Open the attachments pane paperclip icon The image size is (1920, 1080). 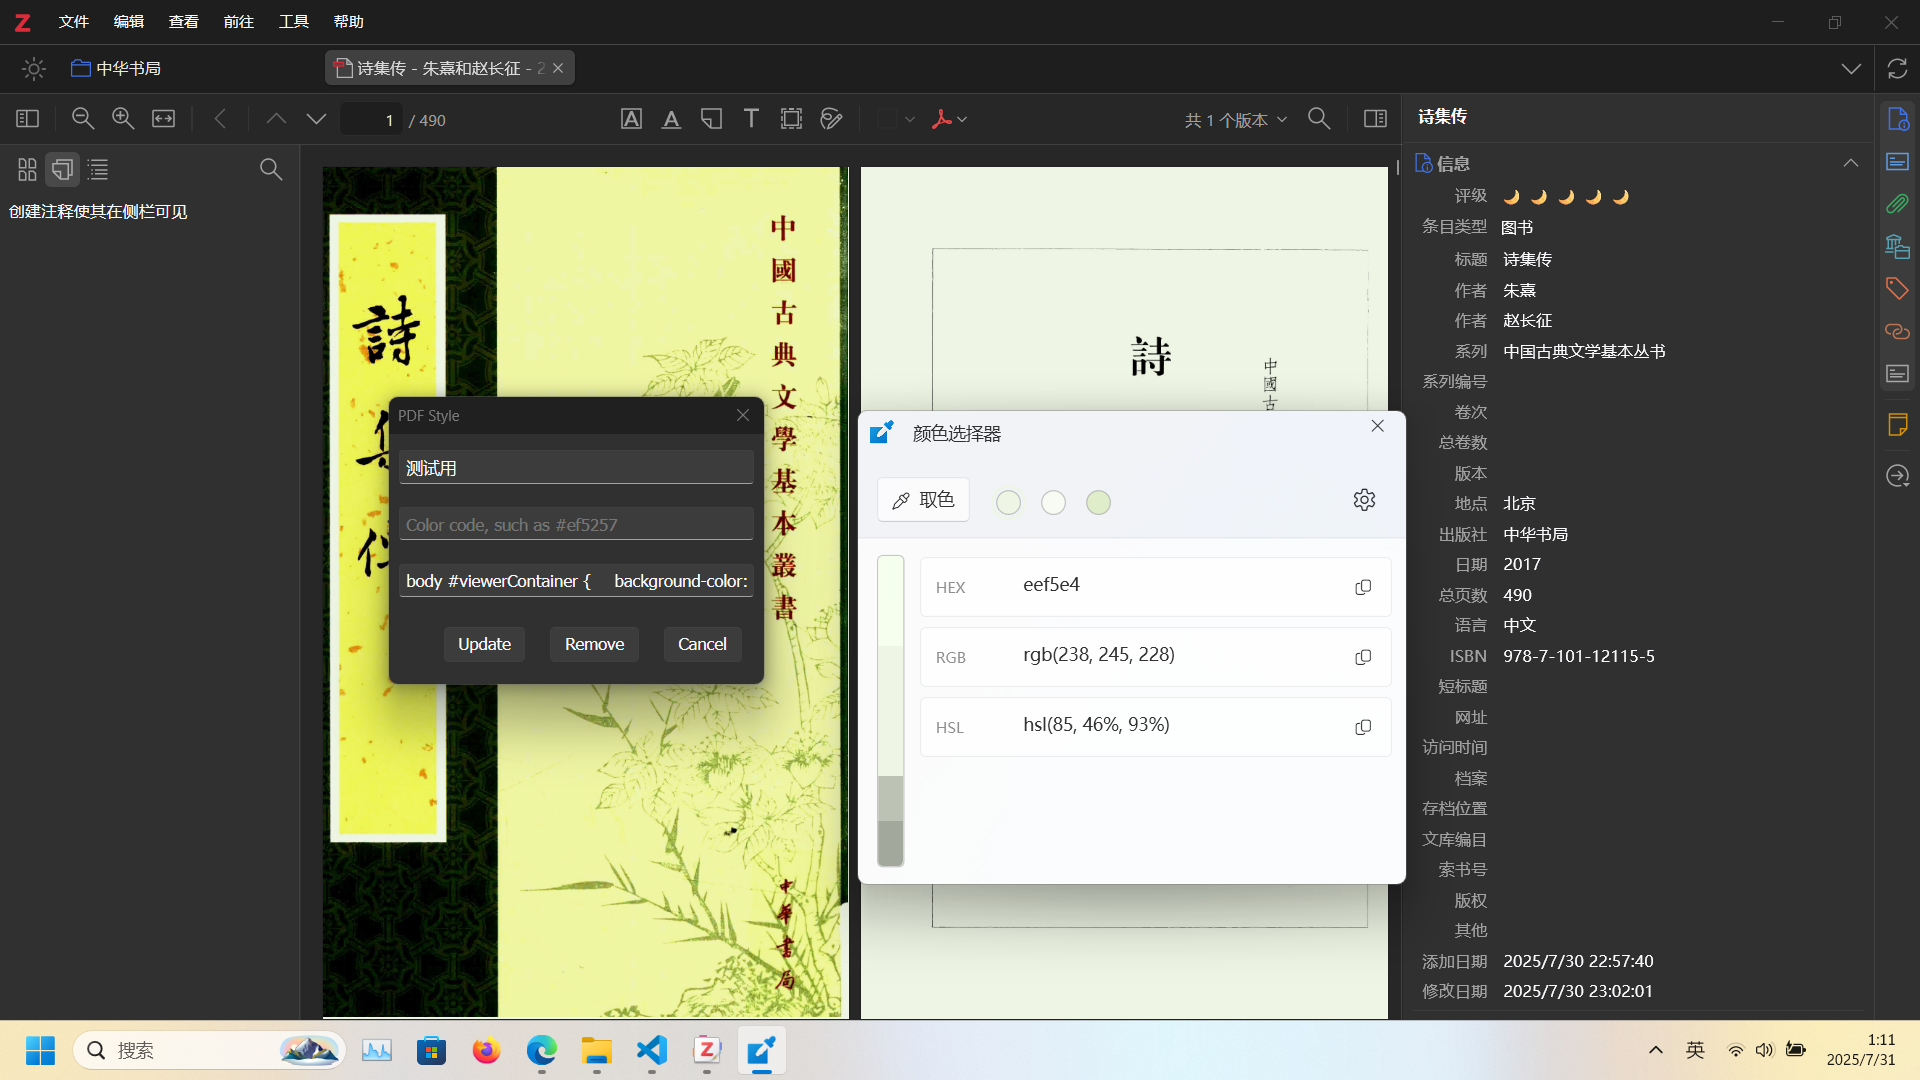[x=1897, y=204]
